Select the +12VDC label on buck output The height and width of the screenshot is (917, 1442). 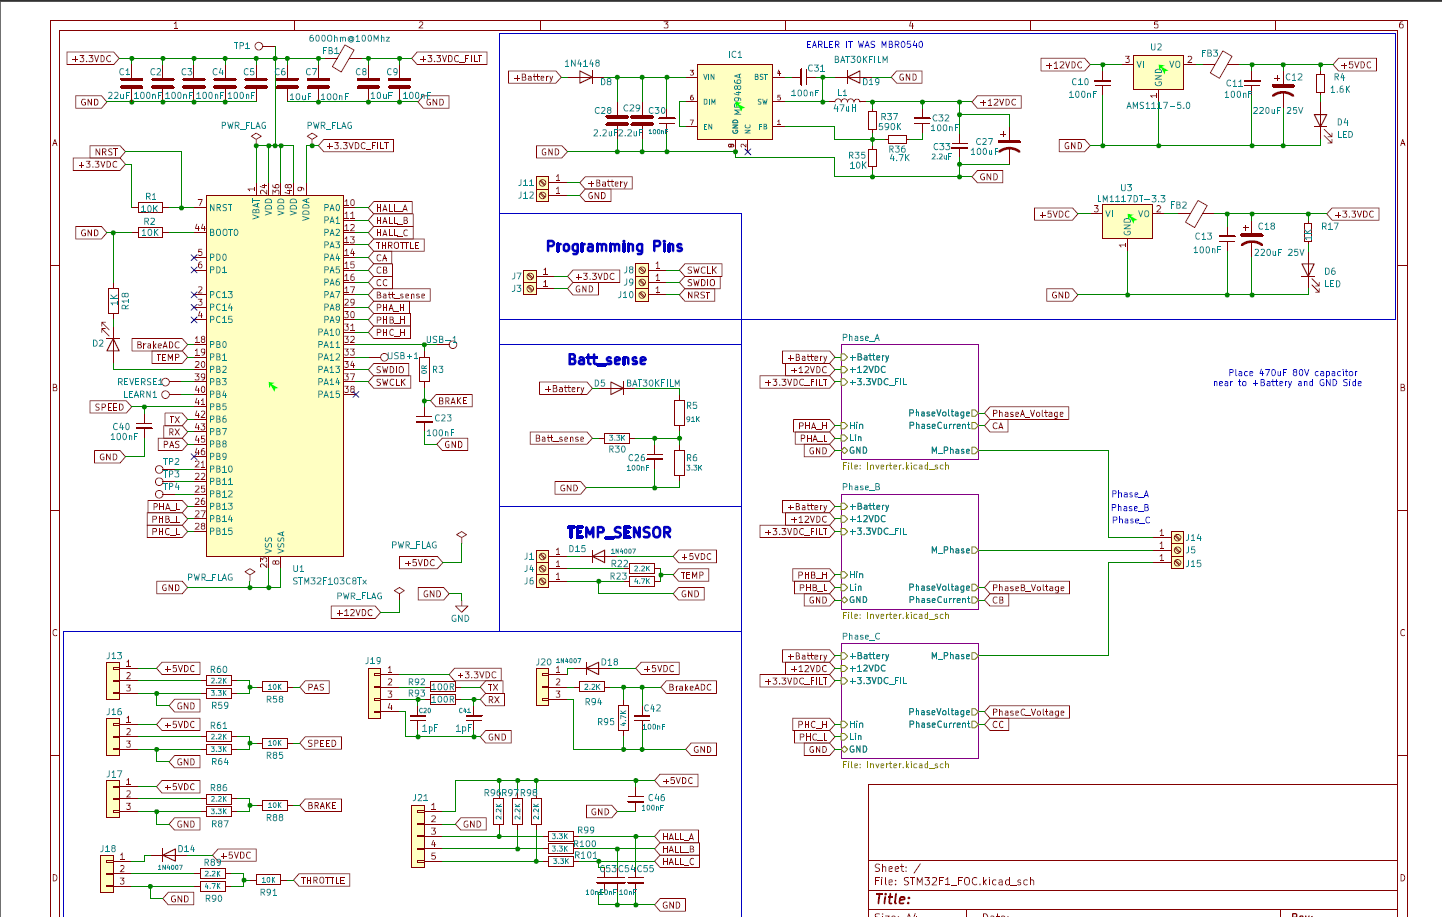click(x=996, y=102)
